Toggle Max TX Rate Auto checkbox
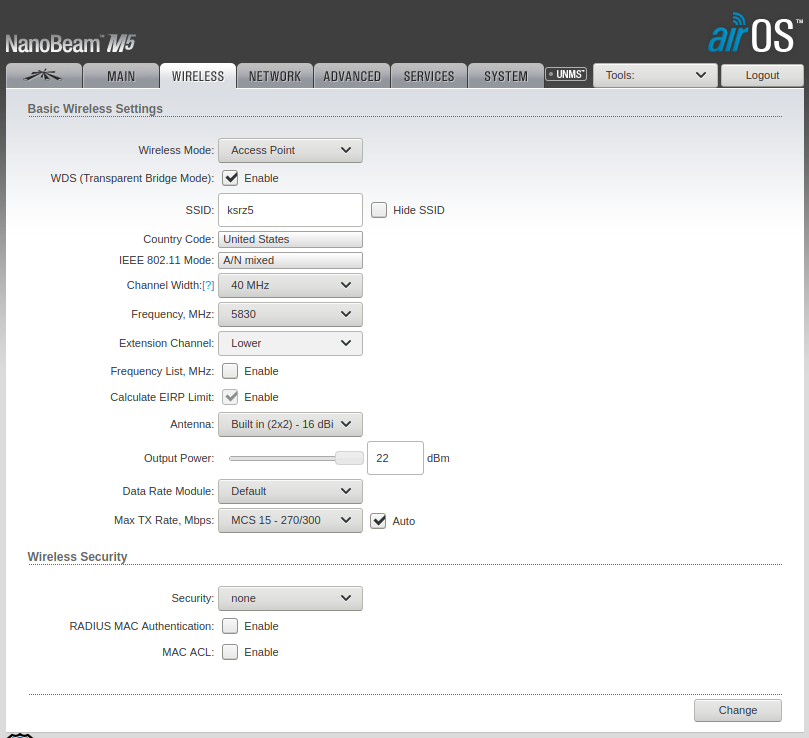This screenshot has width=809, height=738. pos(378,521)
